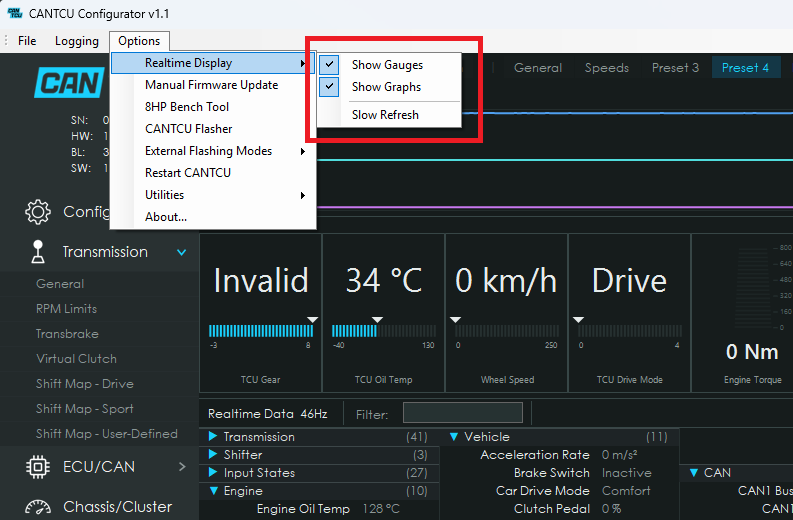Uncheck Show Graphs option
793x520 pixels.
(329, 86)
